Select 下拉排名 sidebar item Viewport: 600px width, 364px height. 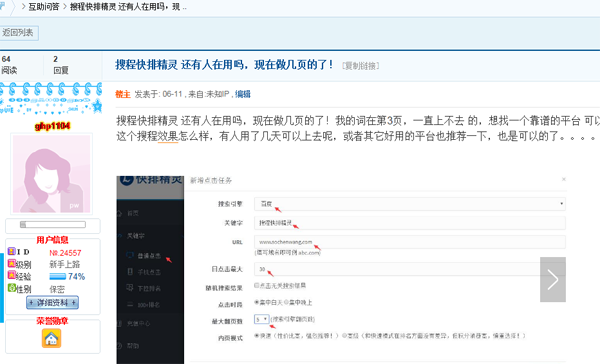[x=149, y=288]
